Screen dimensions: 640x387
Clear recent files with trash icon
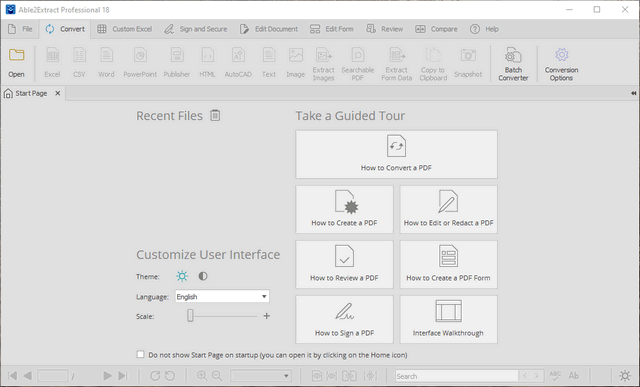point(215,116)
